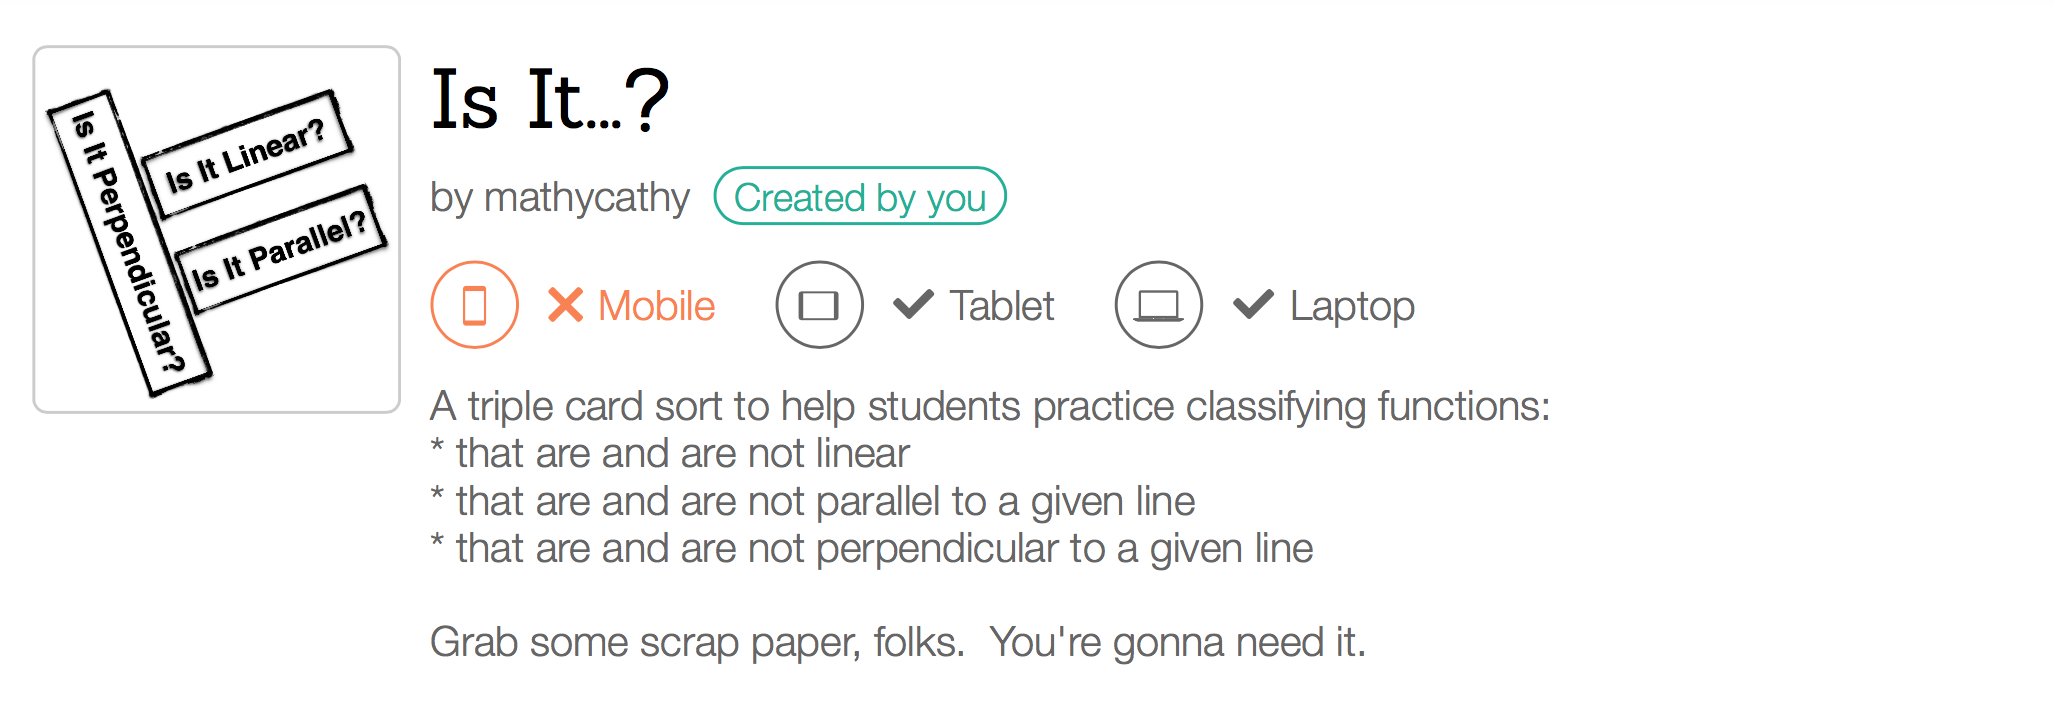Click the orange X beside Mobile
This screenshot has width=2054, height=722.
565,305
